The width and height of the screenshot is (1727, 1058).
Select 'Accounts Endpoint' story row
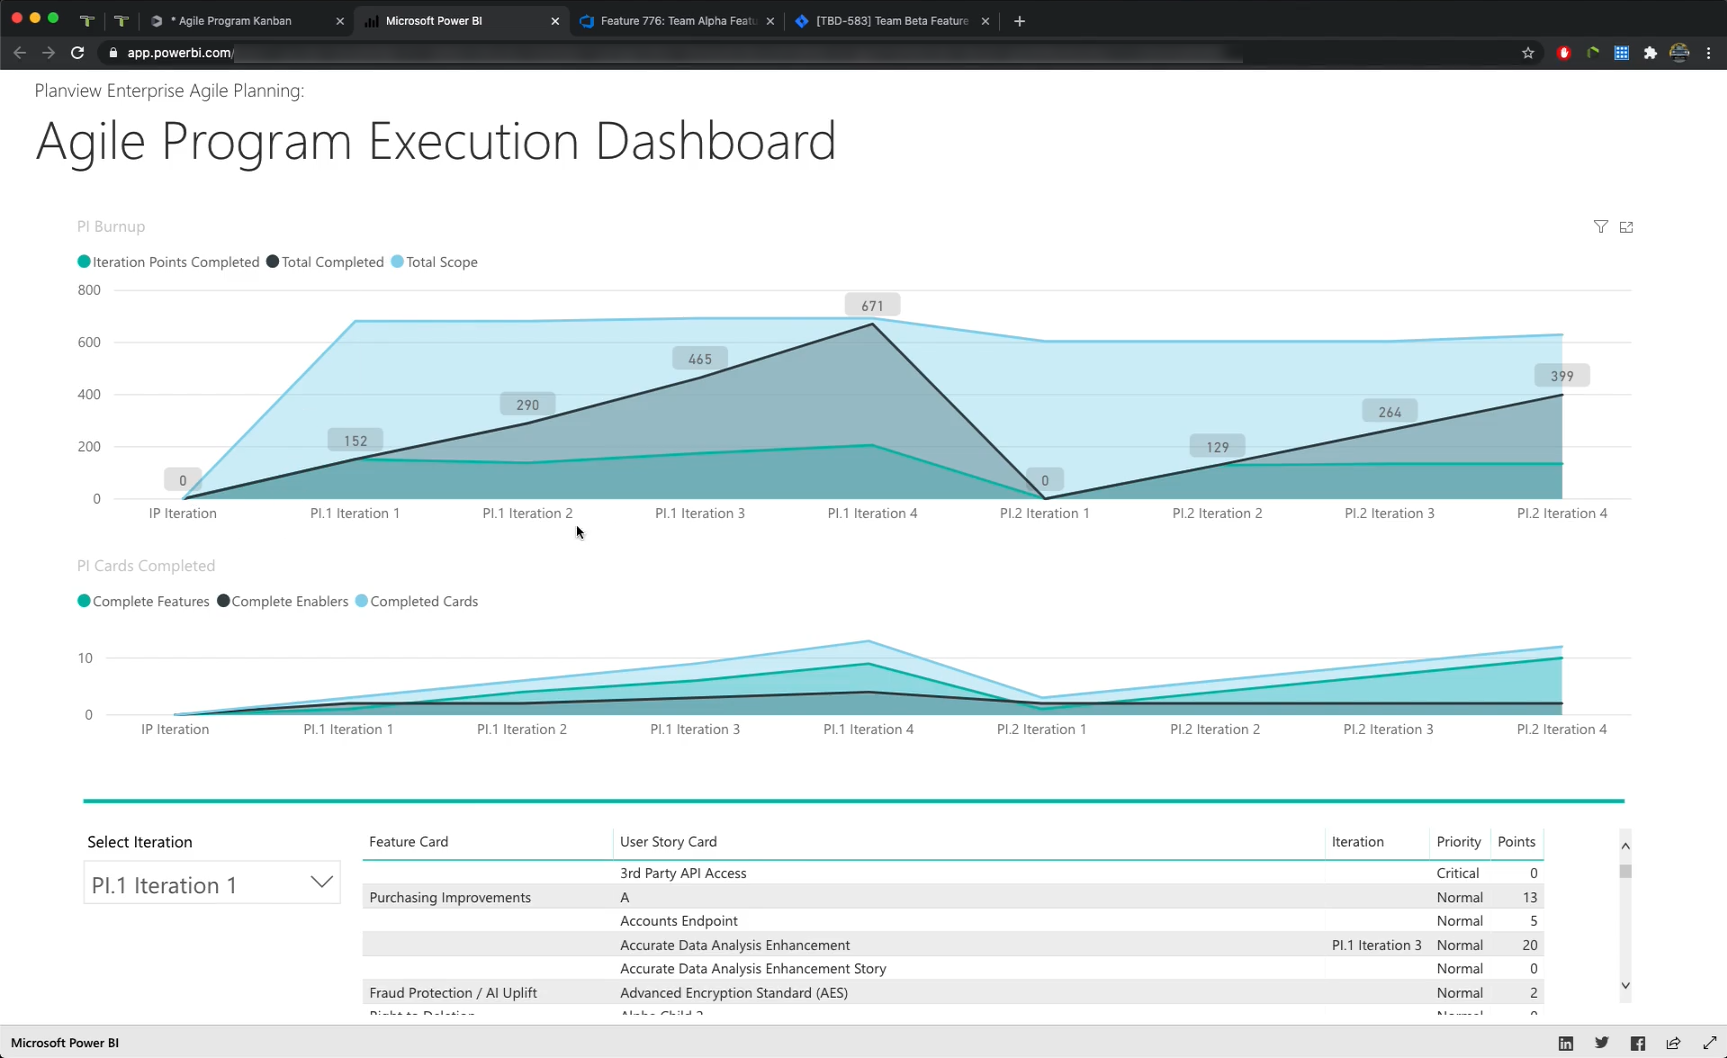click(x=953, y=921)
